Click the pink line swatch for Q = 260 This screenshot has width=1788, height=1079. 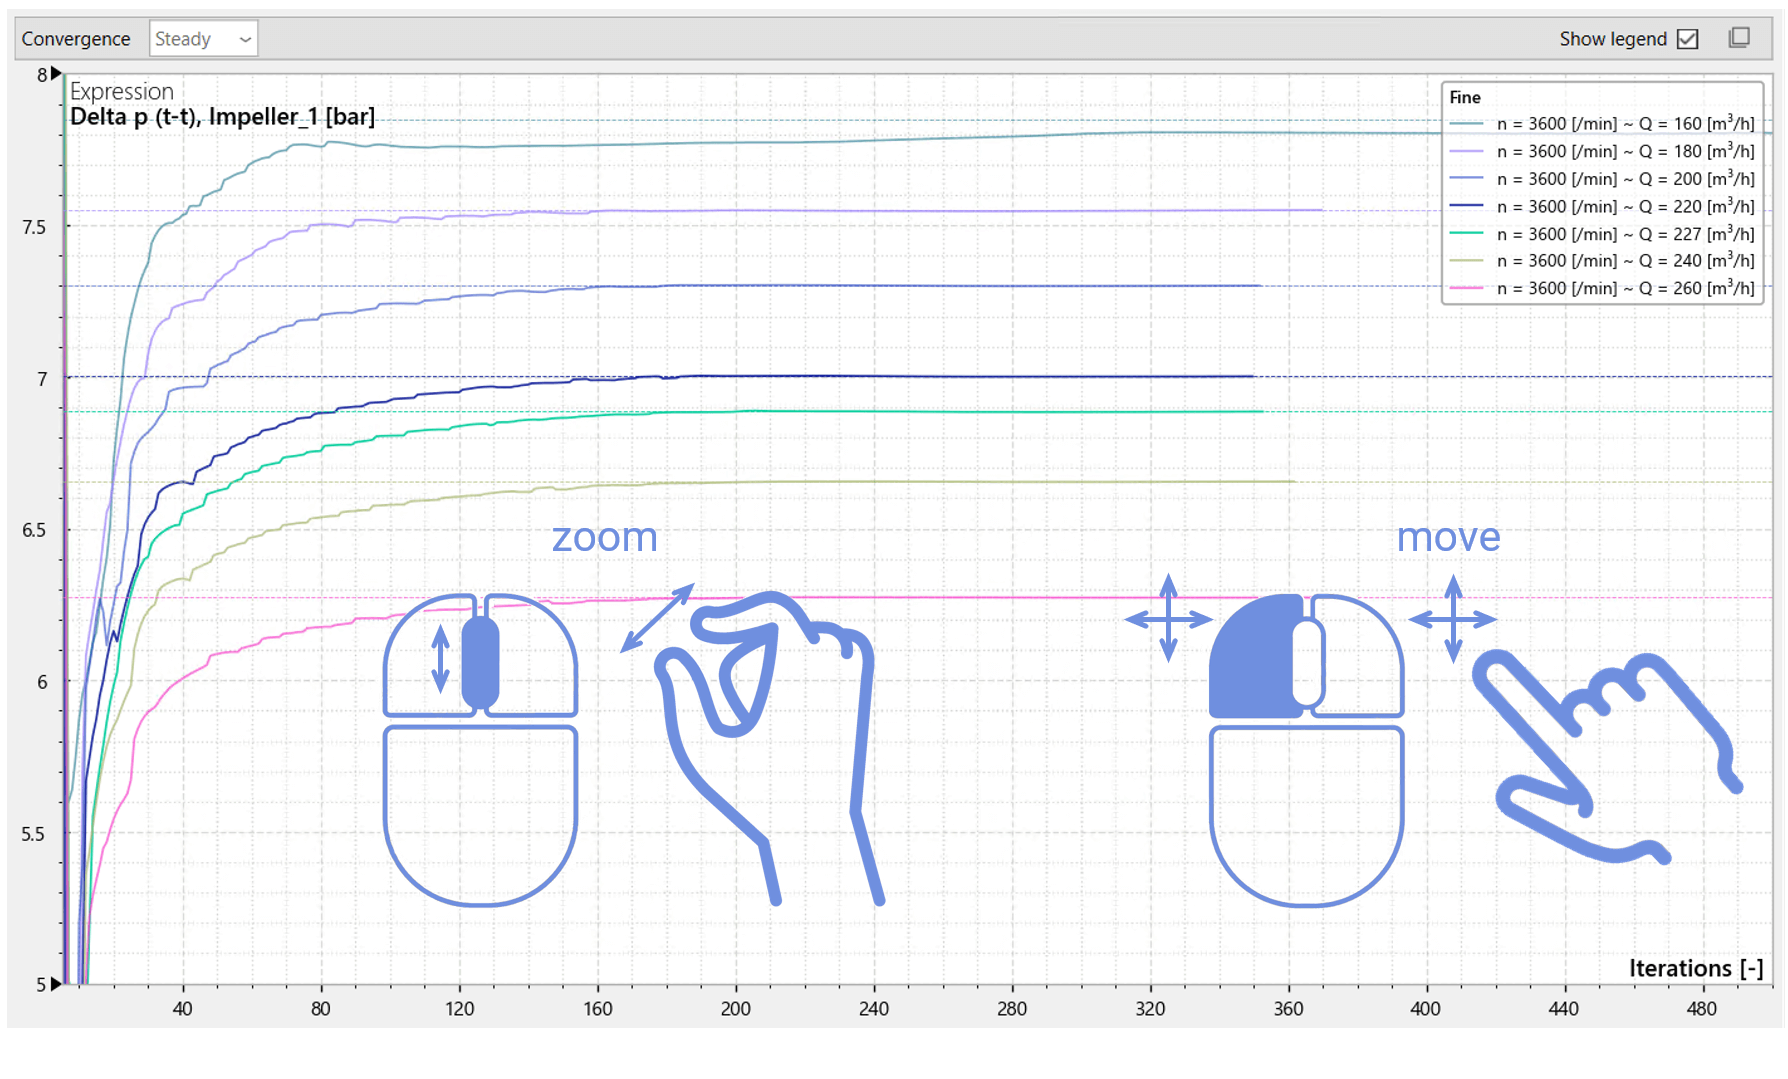(1467, 288)
